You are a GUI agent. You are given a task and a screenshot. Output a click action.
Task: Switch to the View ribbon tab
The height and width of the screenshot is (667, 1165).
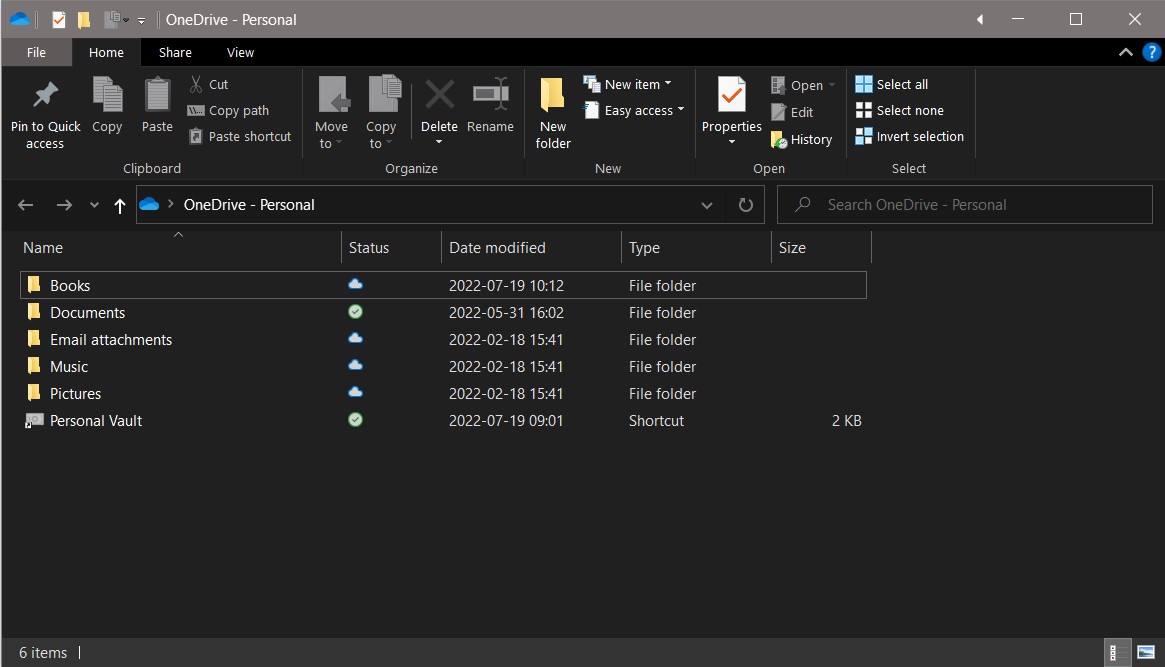point(240,53)
